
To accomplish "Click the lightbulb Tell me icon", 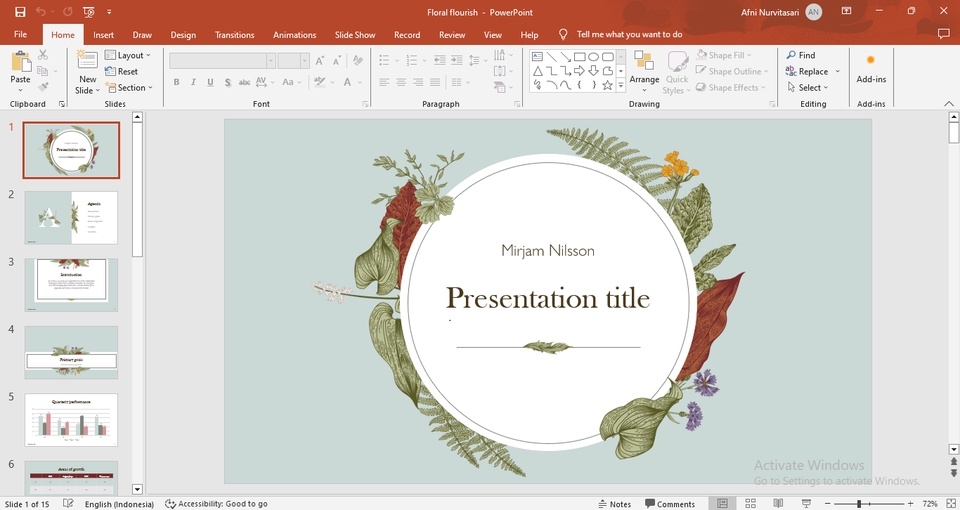I will point(563,34).
